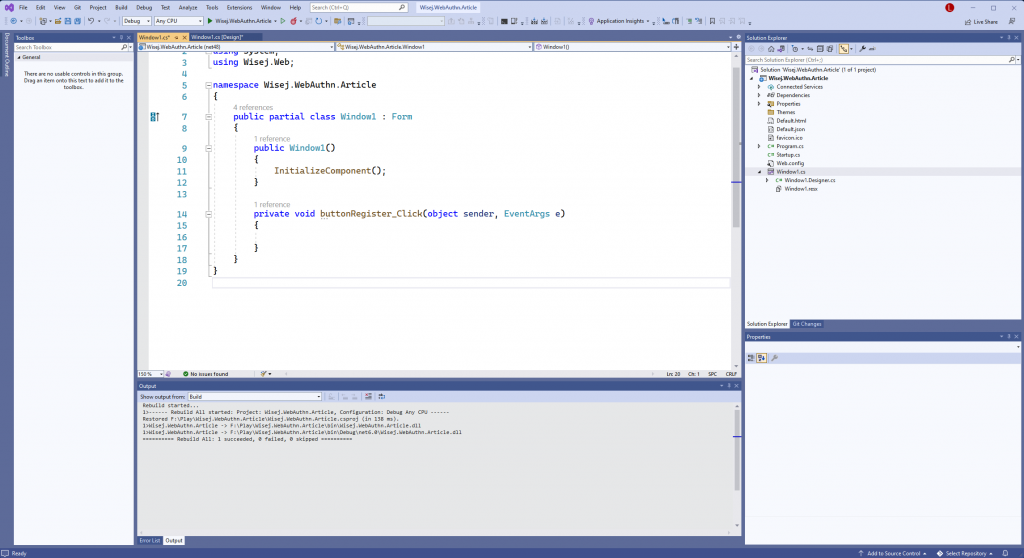This screenshot has width=1024, height=558.
Task: Start debugging with the green play button
Action: click(x=210, y=21)
